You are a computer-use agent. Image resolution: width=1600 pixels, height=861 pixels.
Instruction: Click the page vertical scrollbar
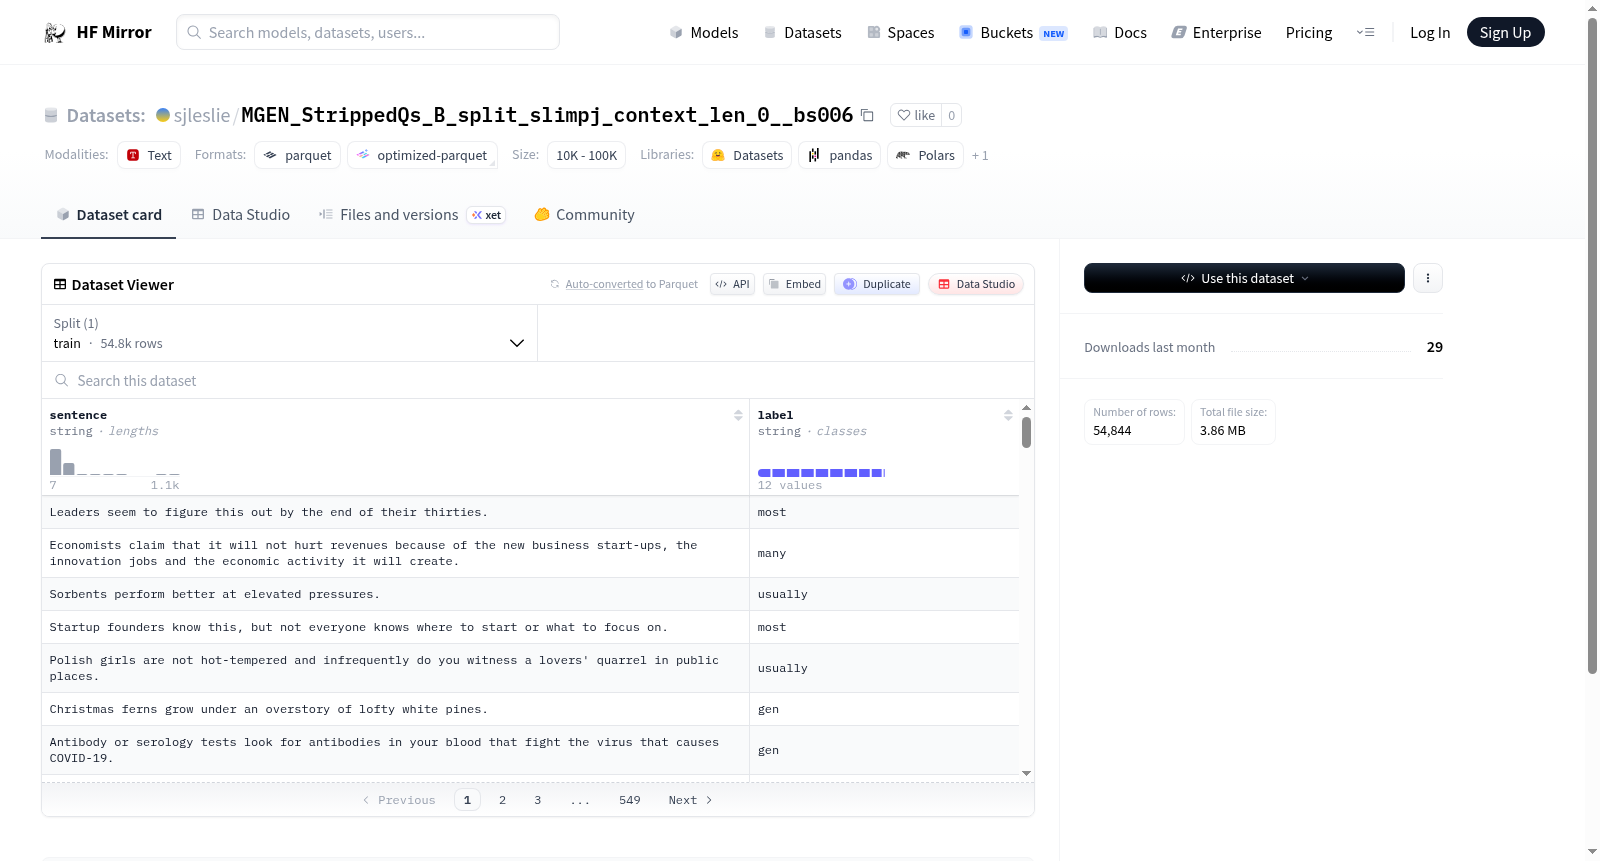(1592, 345)
